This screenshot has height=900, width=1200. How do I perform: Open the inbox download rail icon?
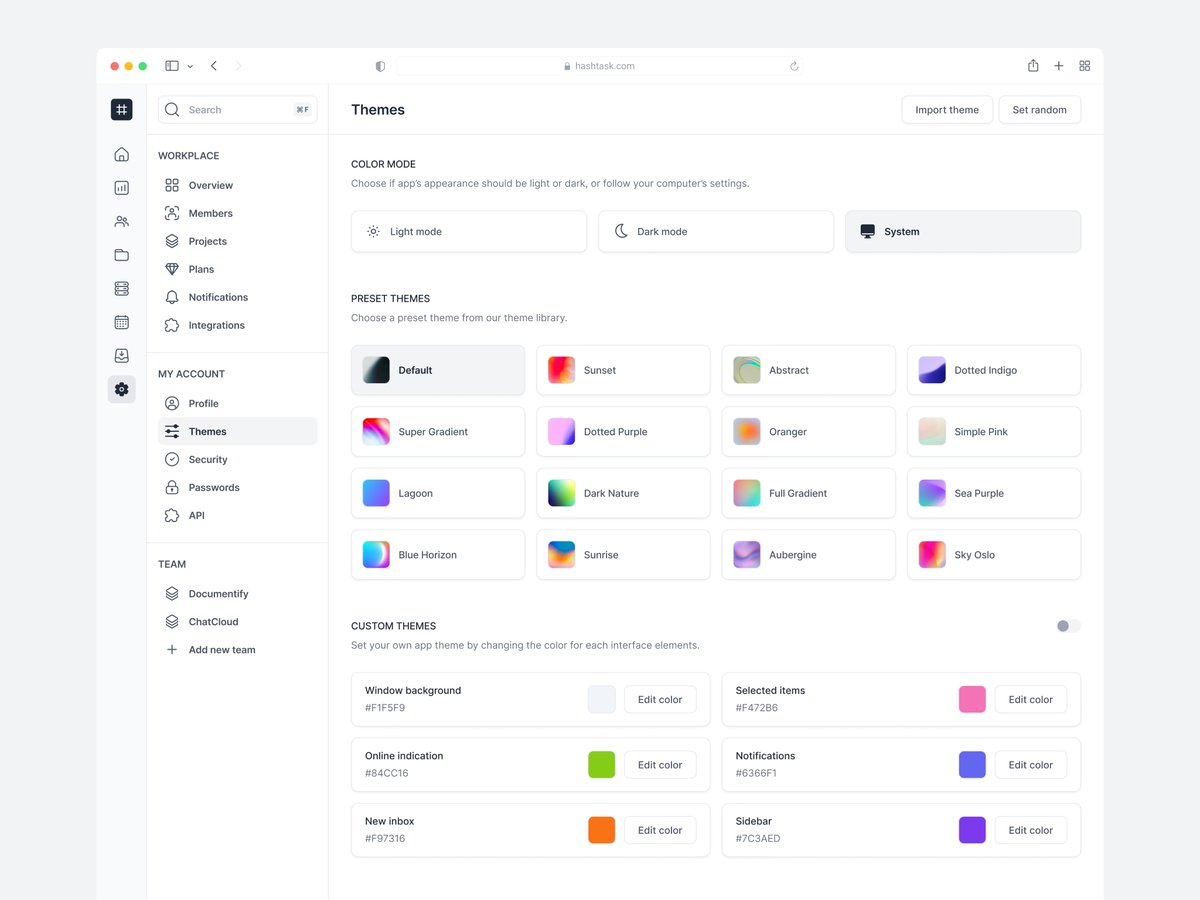121,355
